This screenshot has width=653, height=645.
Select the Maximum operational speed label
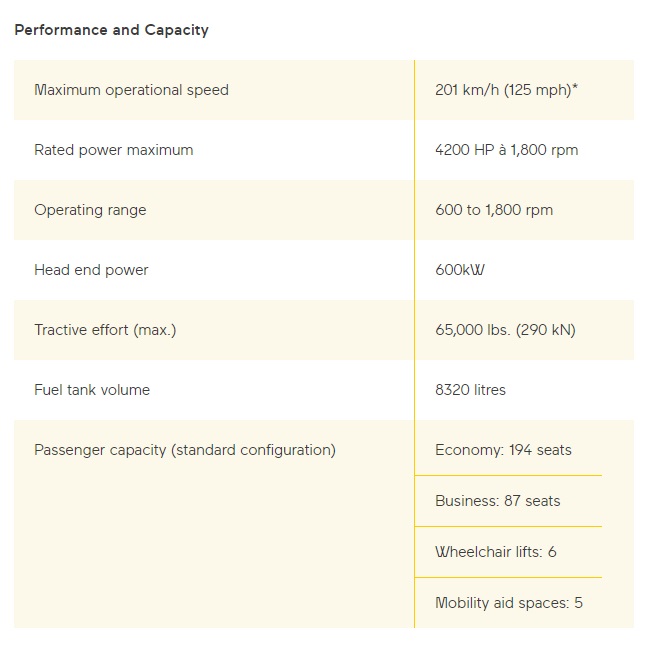click(x=132, y=90)
